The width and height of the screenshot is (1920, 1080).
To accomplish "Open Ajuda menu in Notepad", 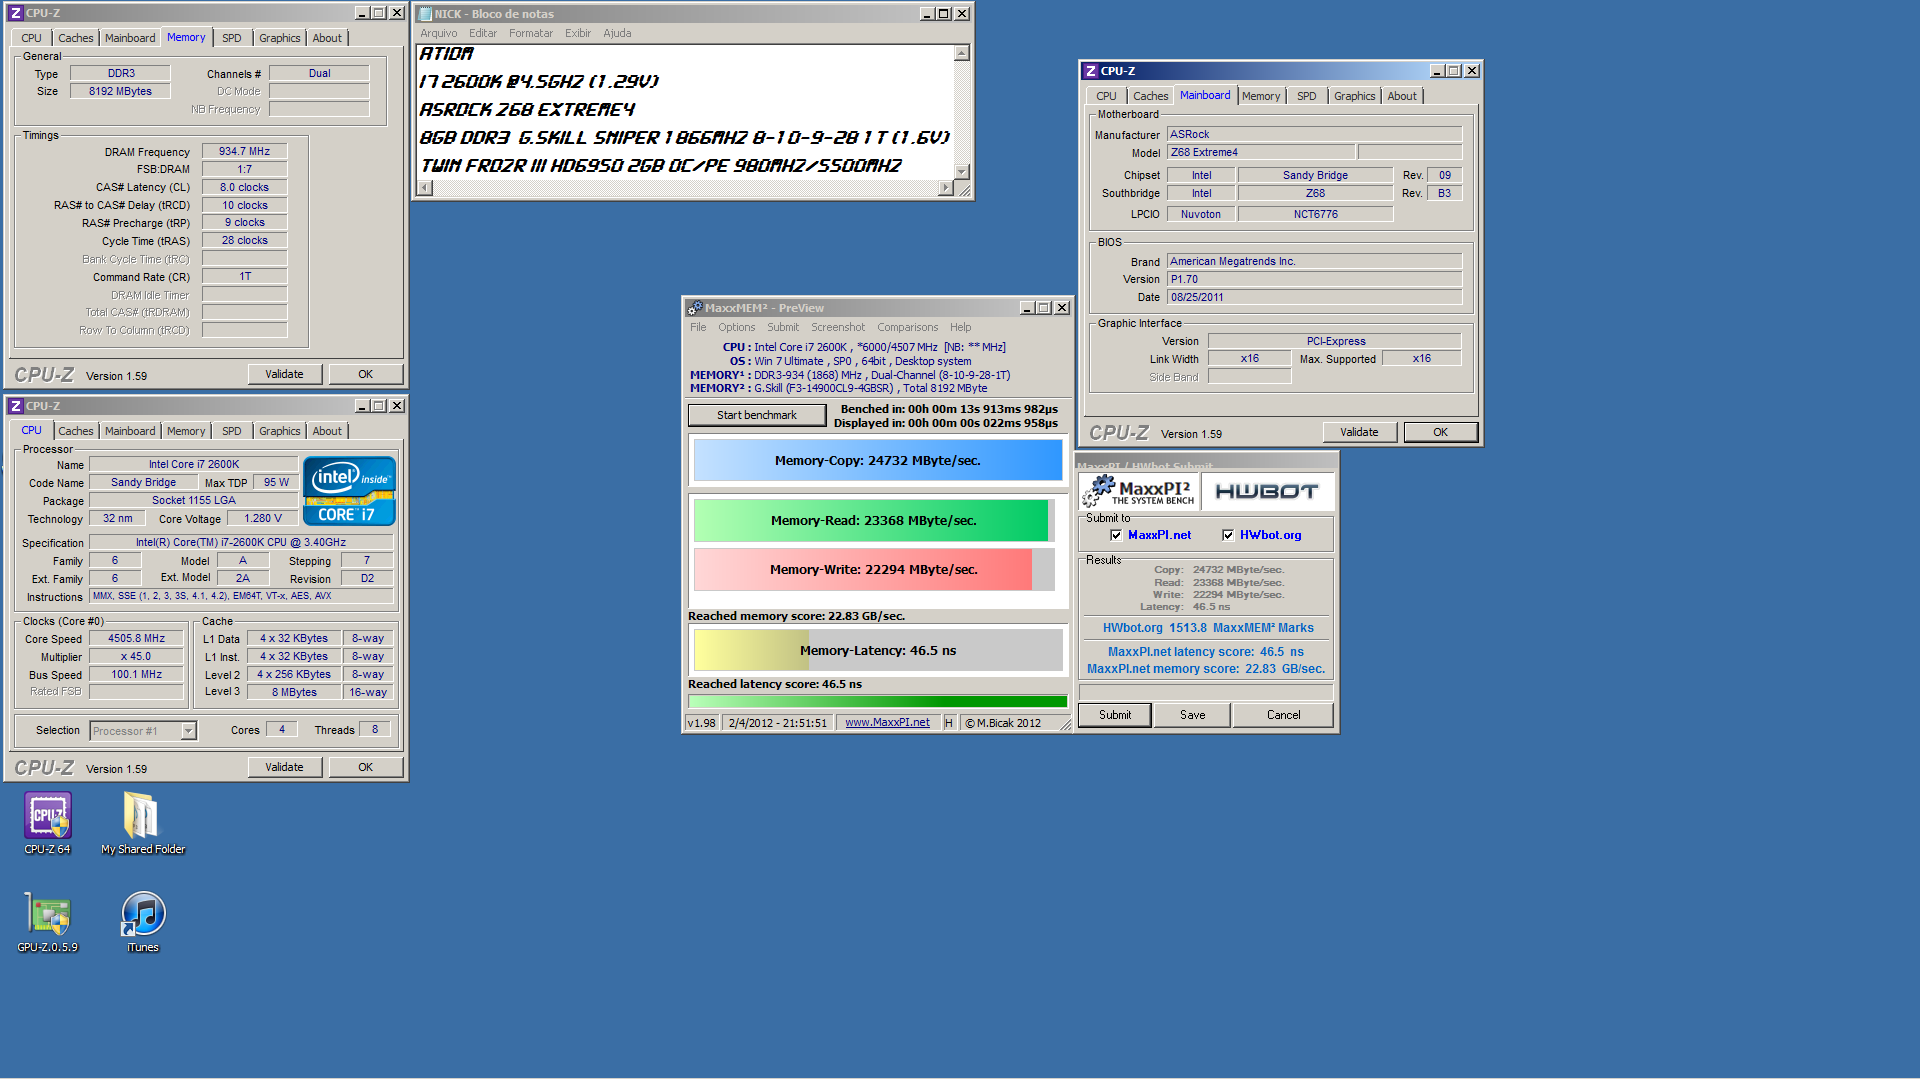I will click(617, 33).
